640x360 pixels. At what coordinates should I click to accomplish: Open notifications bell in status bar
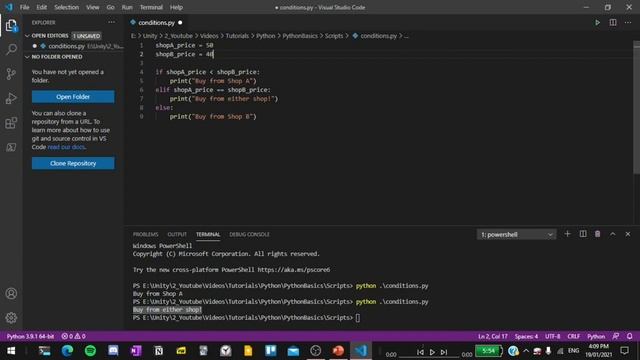pyautogui.click(x=630, y=336)
